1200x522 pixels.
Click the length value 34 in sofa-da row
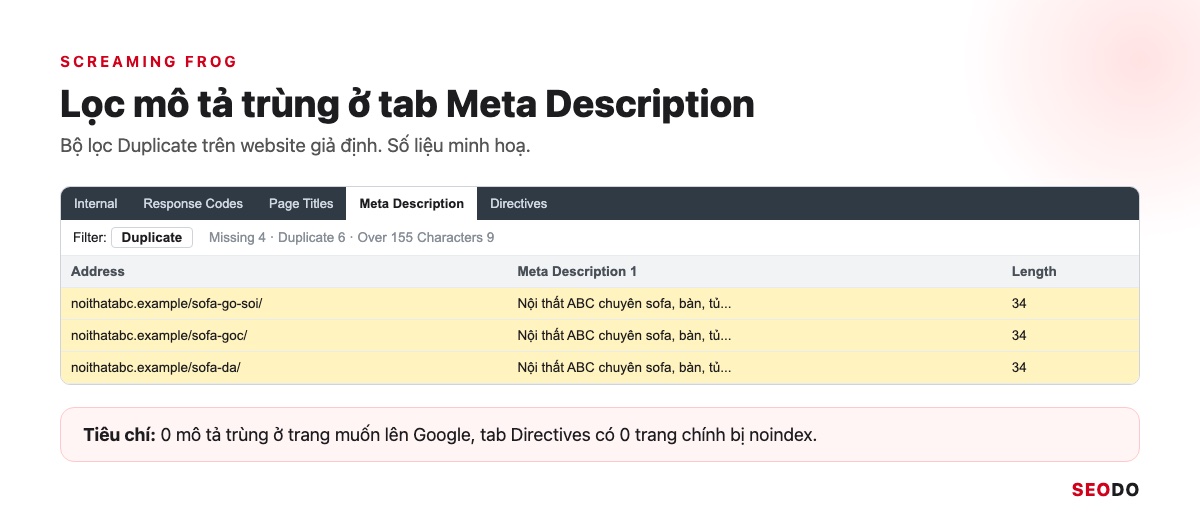pyautogui.click(x=1019, y=367)
